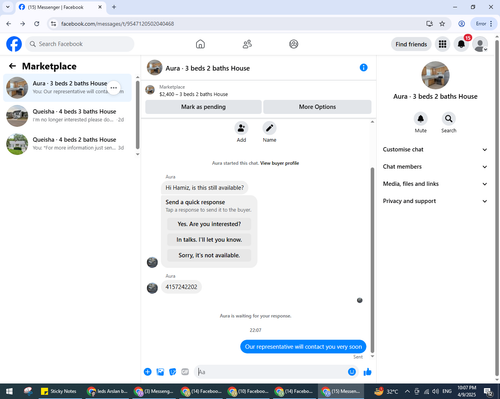Open the emoji picker in the message box
Viewport: 500px width, 399px height.
point(352,372)
